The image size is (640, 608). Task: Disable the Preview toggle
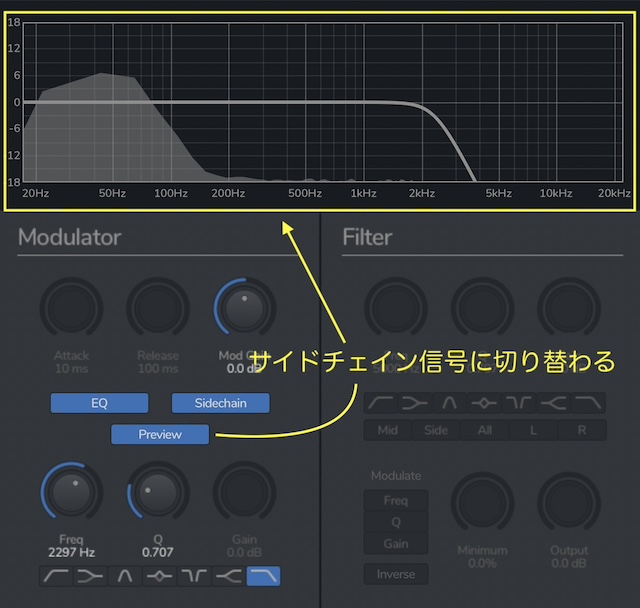[x=160, y=434]
